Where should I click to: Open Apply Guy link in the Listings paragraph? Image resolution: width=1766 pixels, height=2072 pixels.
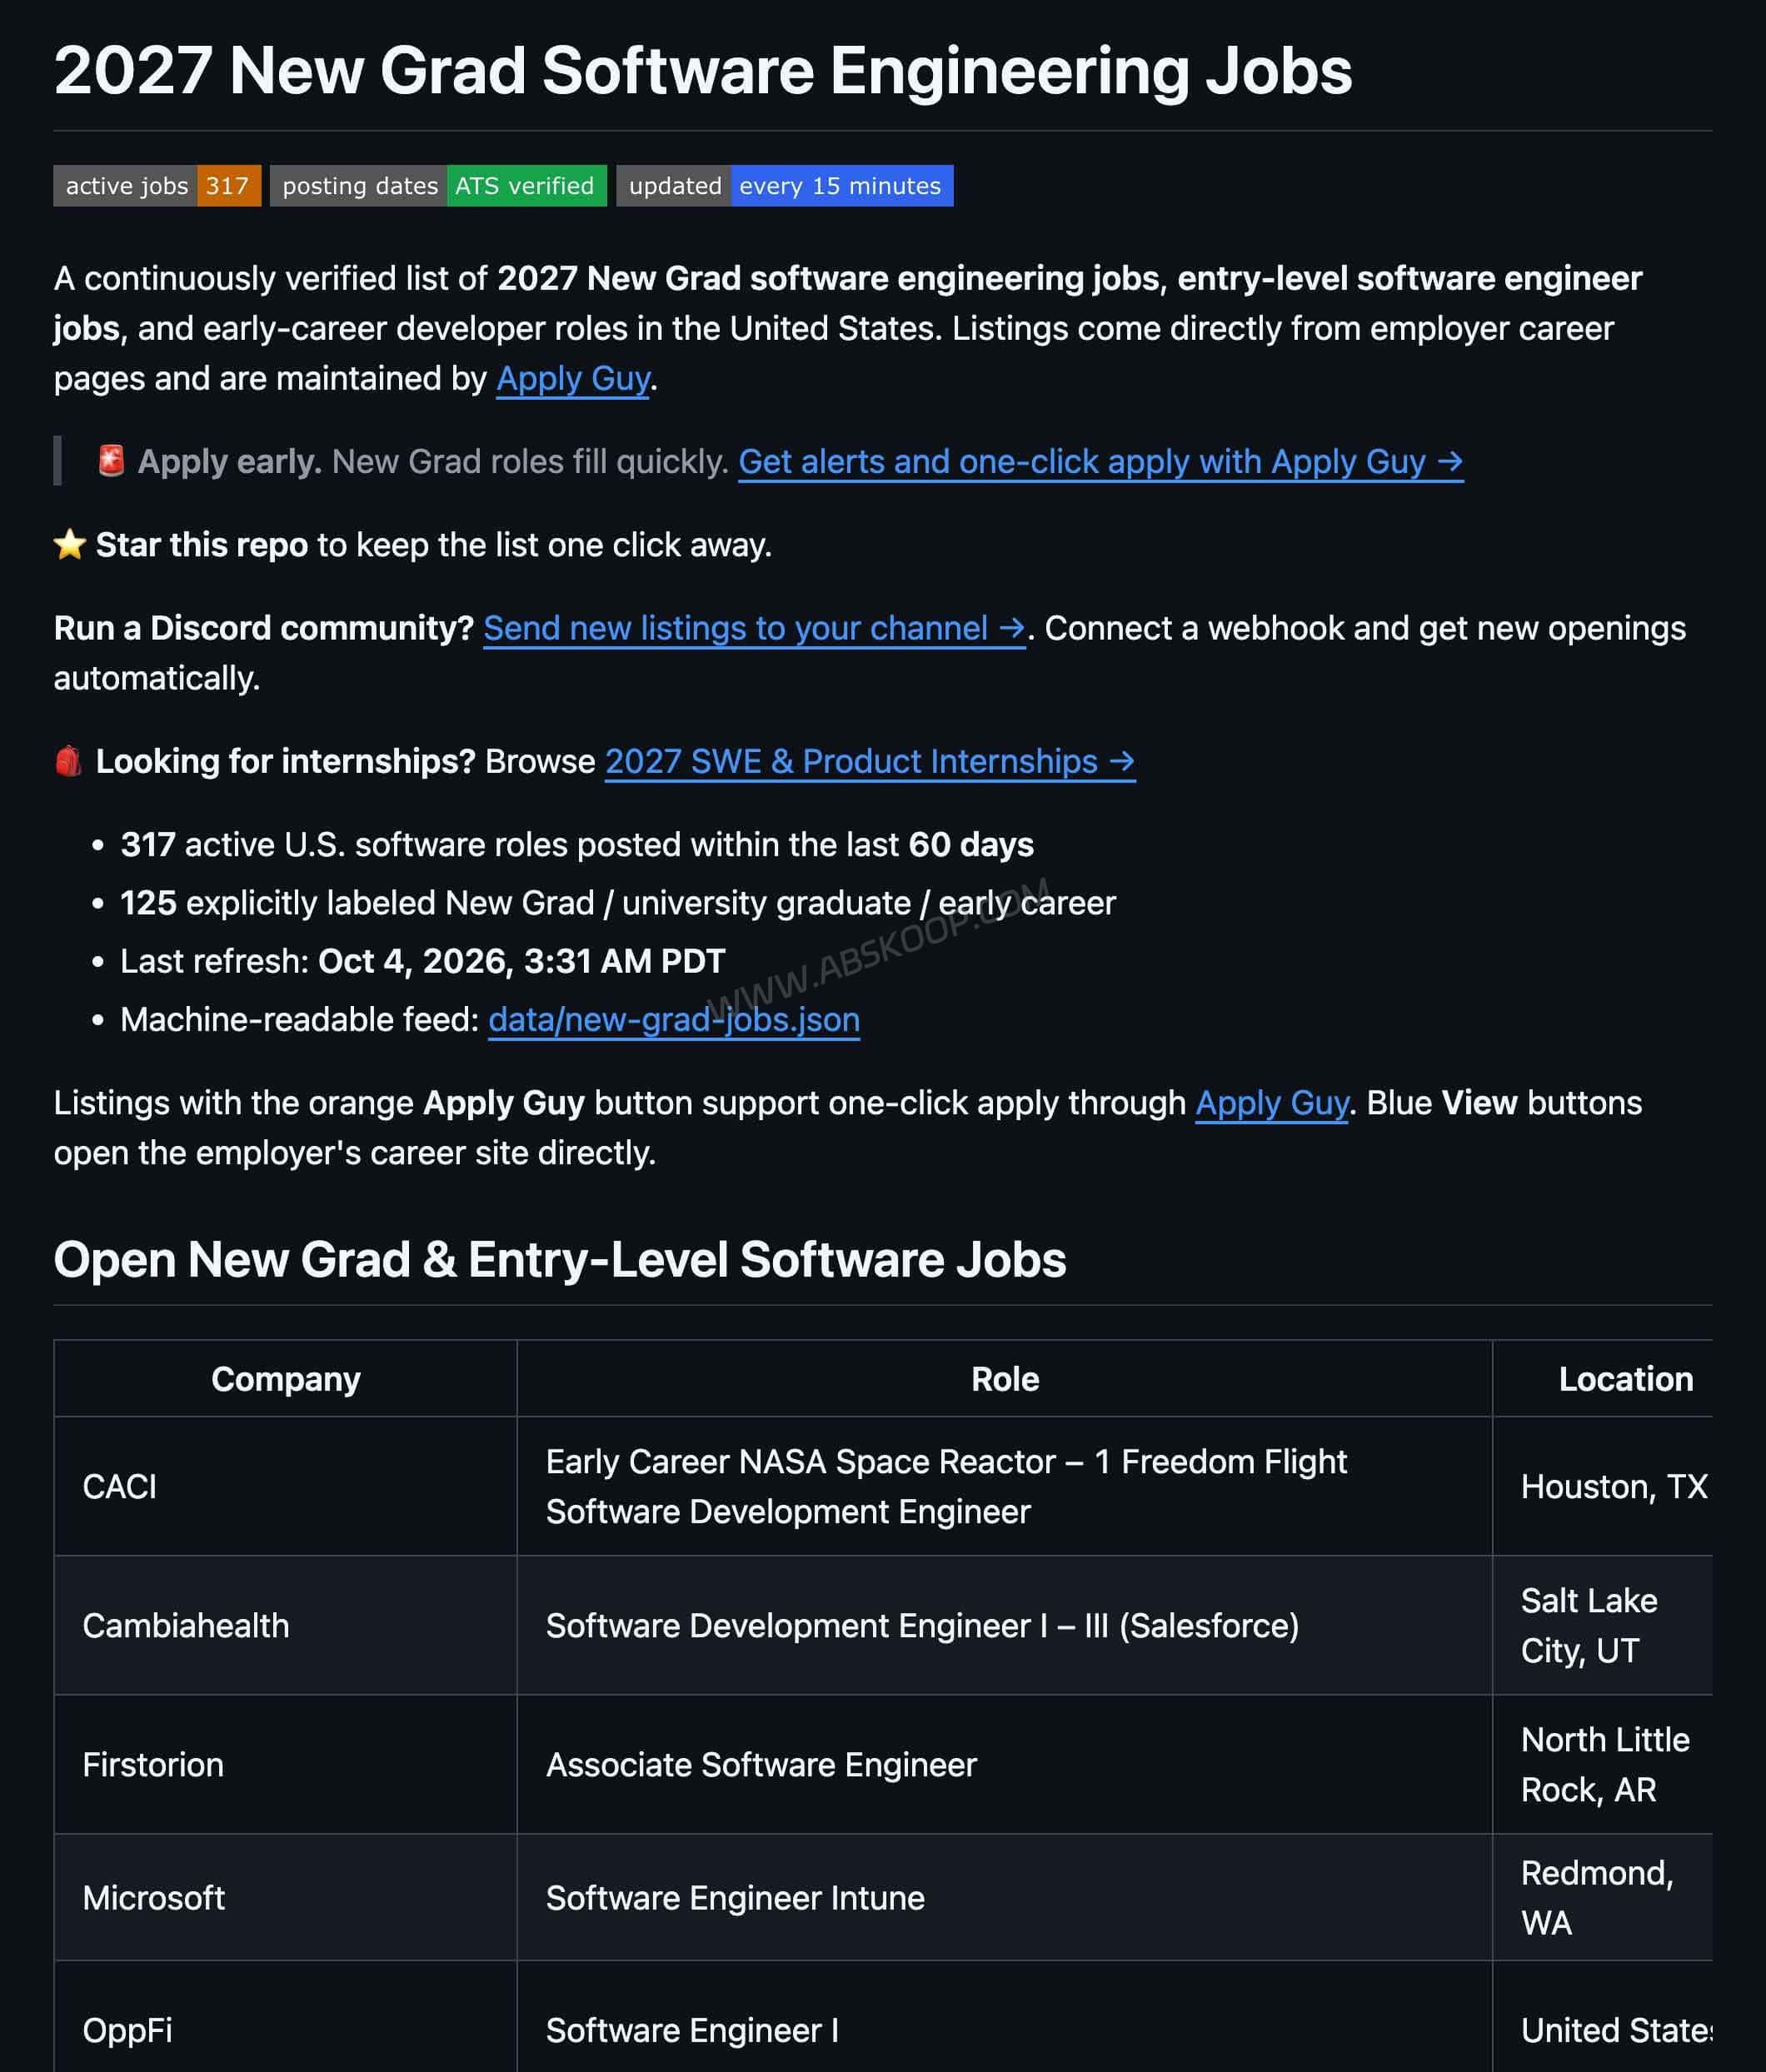pos(1272,1103)
